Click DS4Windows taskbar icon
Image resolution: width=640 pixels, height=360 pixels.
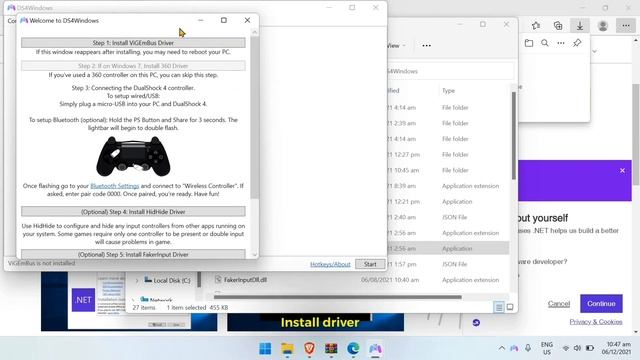[375, 349]
